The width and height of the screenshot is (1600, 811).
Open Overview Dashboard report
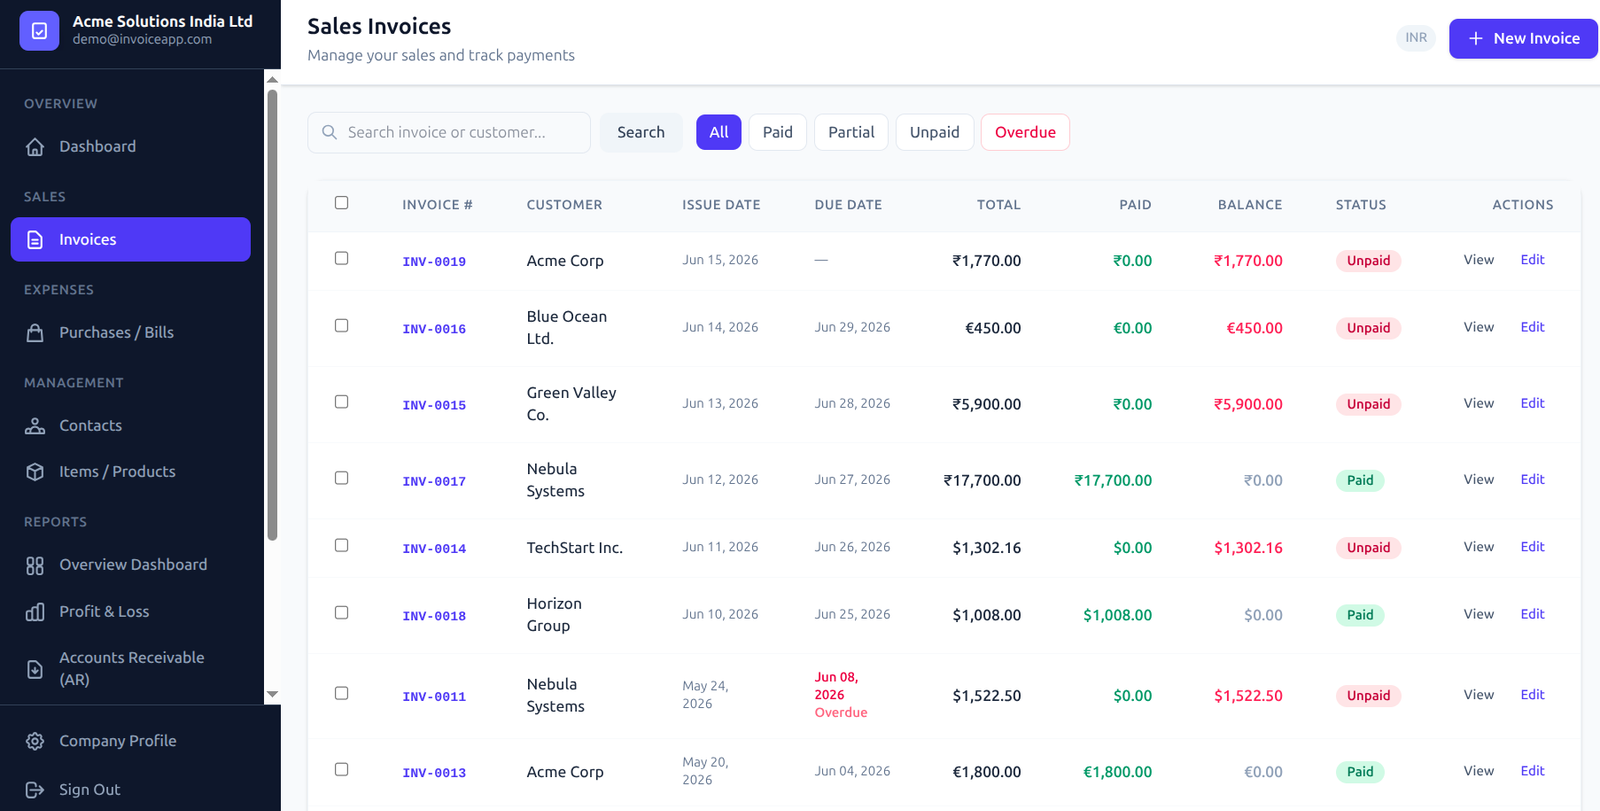130,566
